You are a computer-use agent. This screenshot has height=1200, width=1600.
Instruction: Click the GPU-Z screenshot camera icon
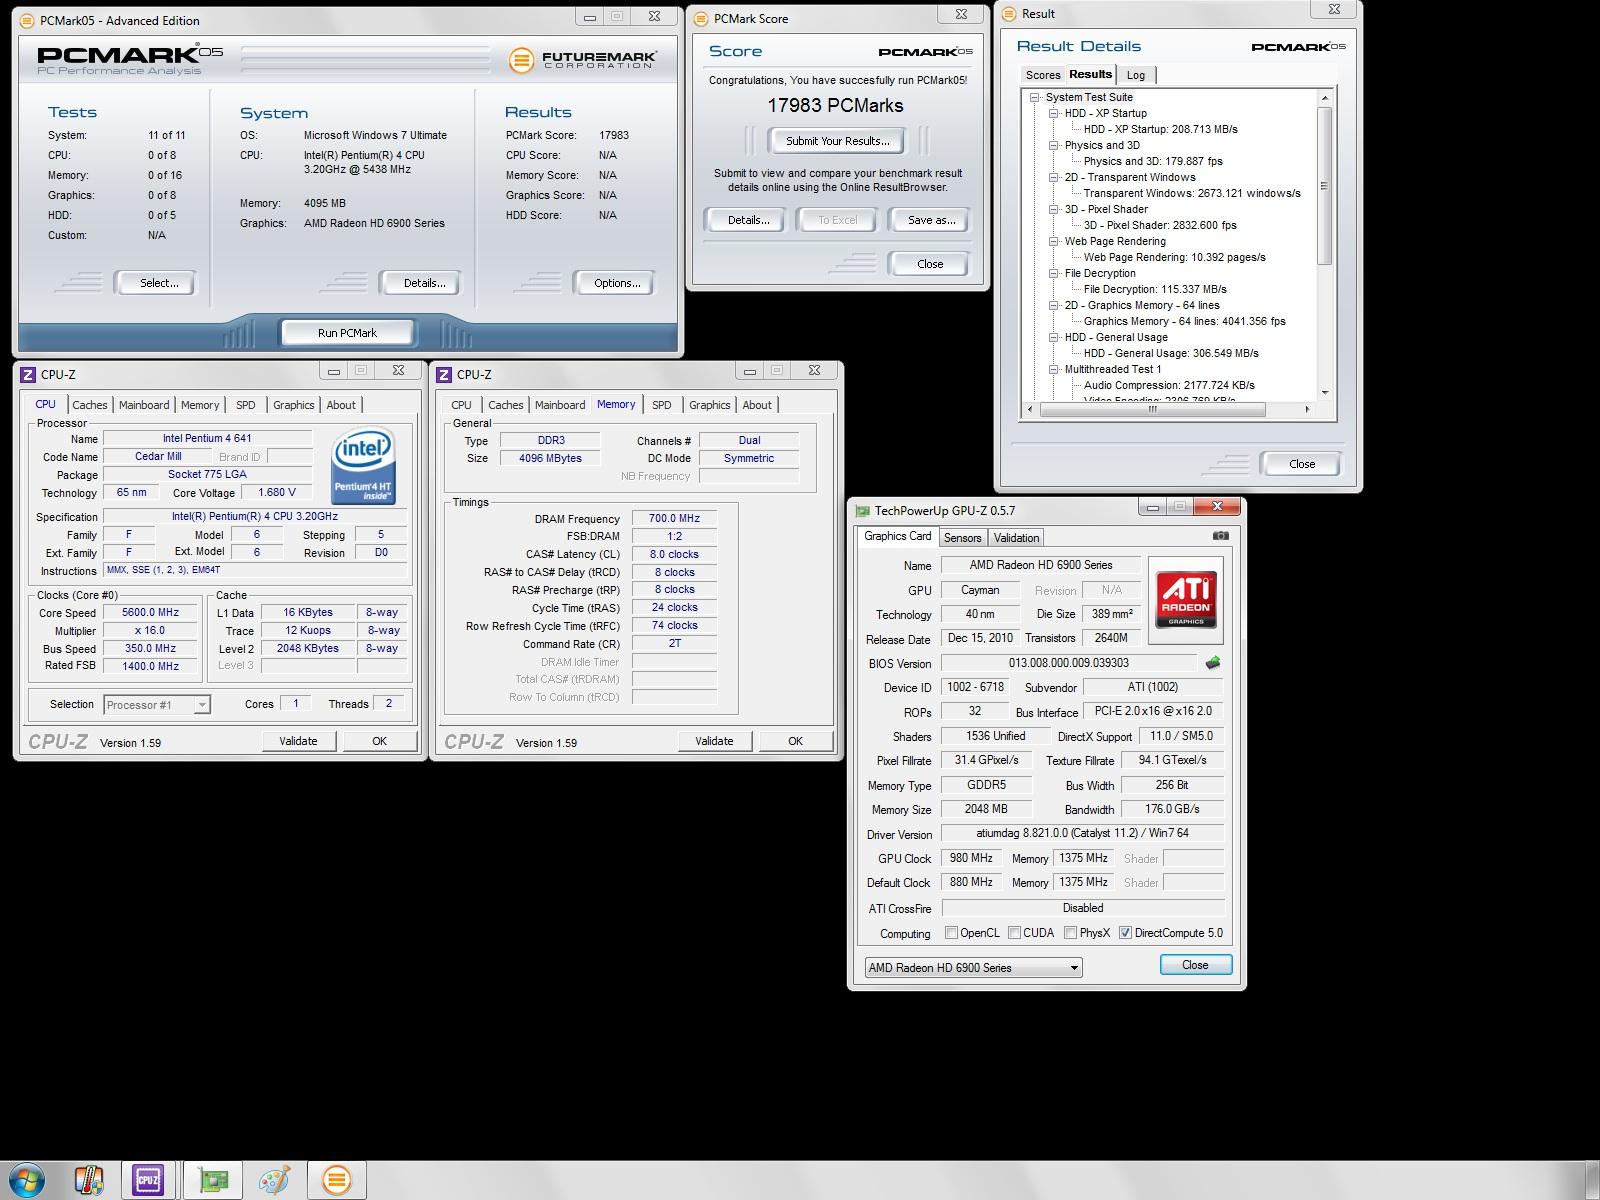click(1220, 536)
